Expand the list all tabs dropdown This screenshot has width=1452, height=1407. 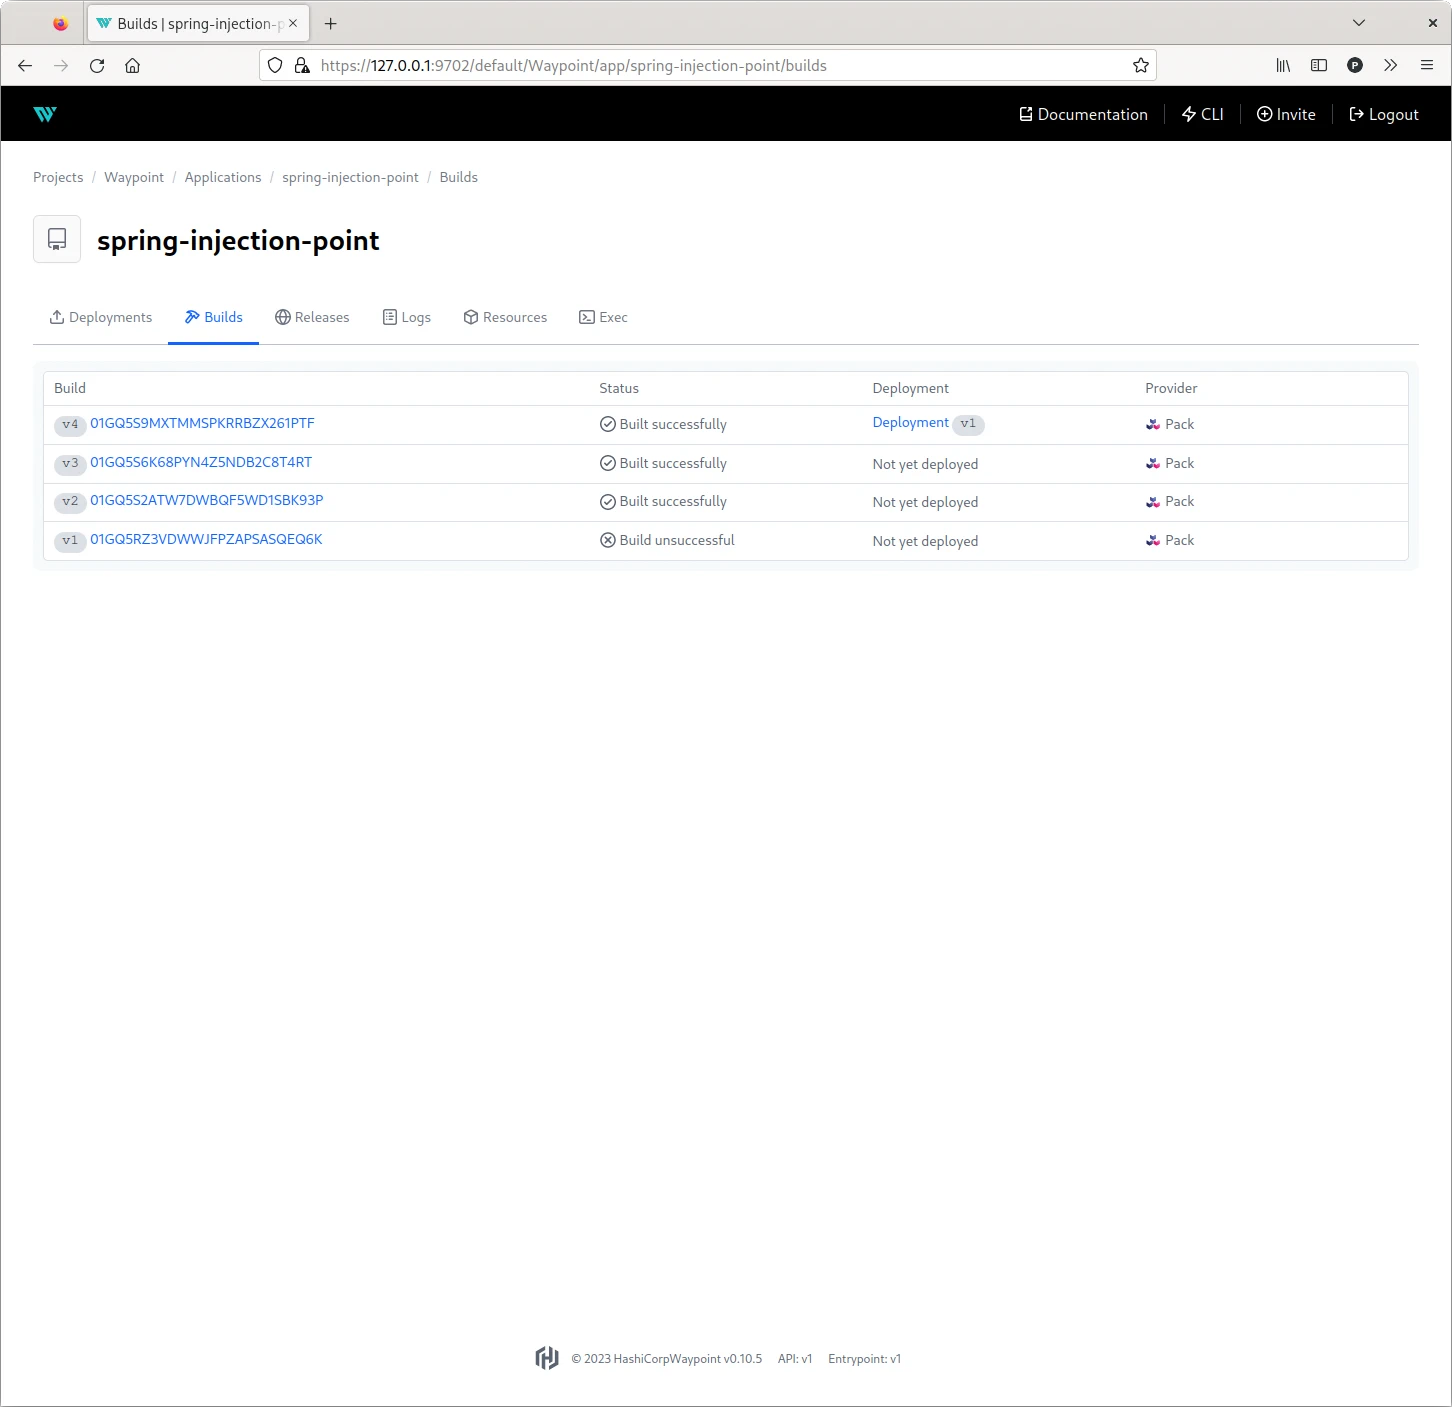(x=1358, y=23)
